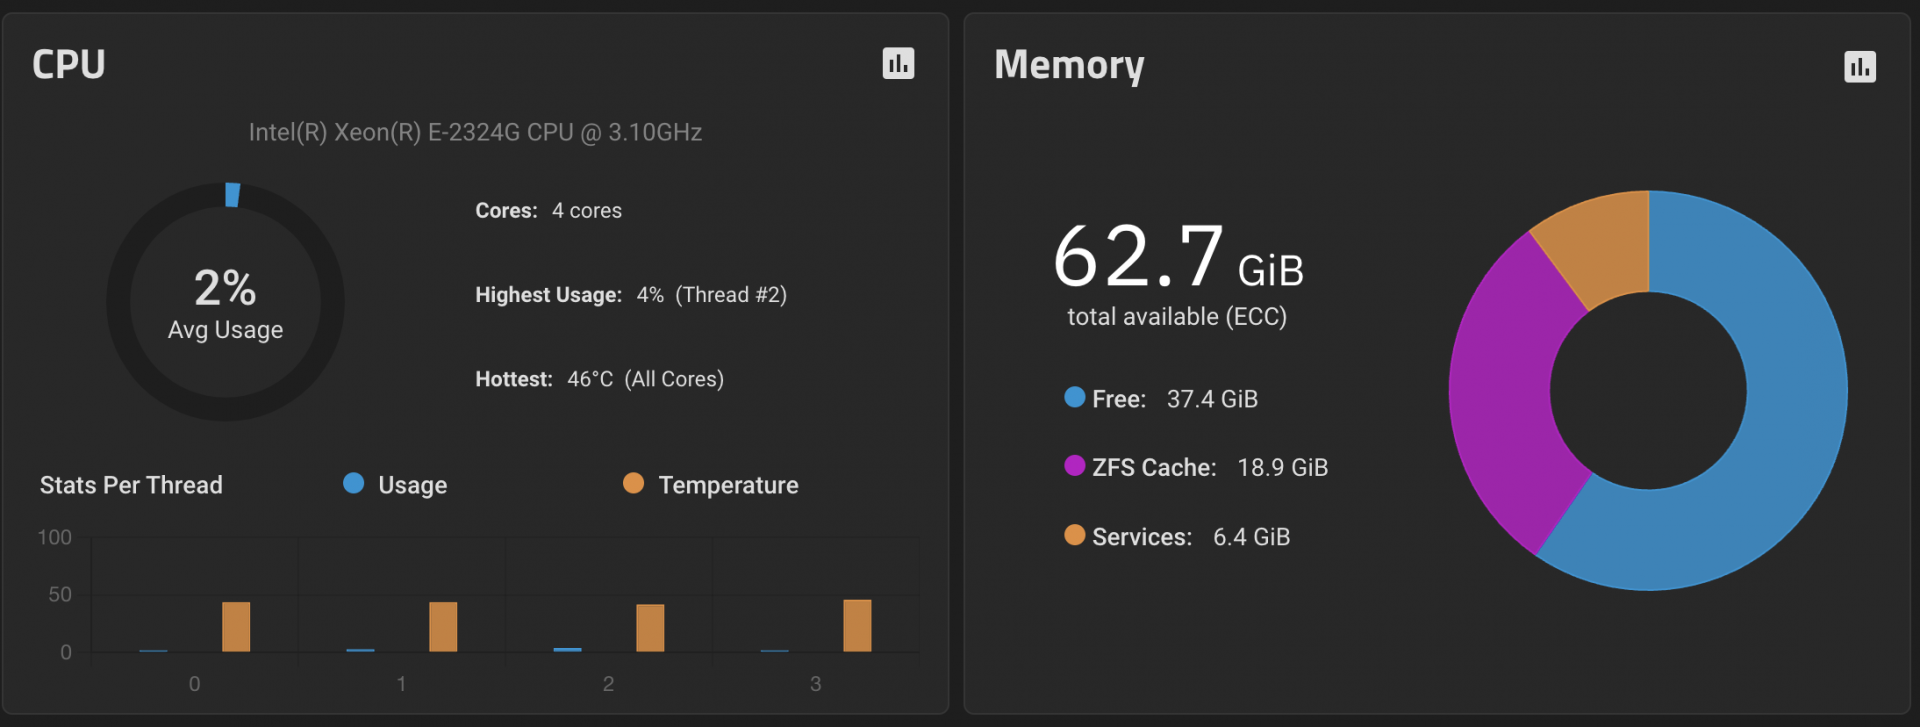Click the orange Temperature legend dot
1920x727 pixels.
point(633,483)
